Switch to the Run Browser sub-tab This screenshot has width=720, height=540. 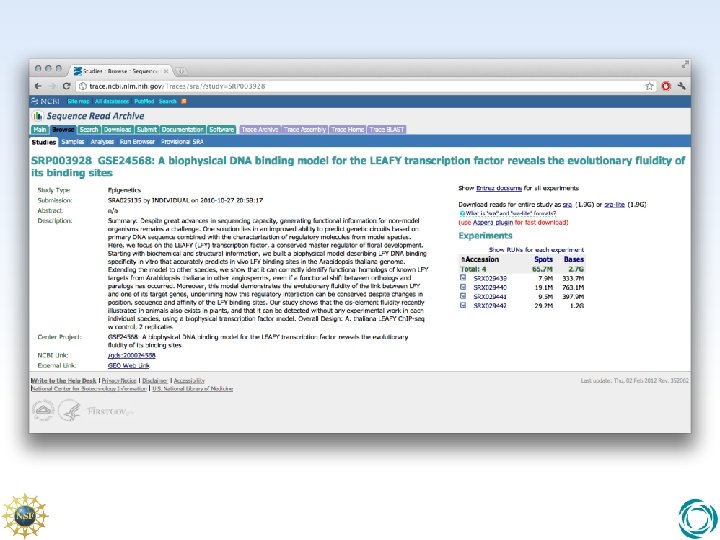137,142
